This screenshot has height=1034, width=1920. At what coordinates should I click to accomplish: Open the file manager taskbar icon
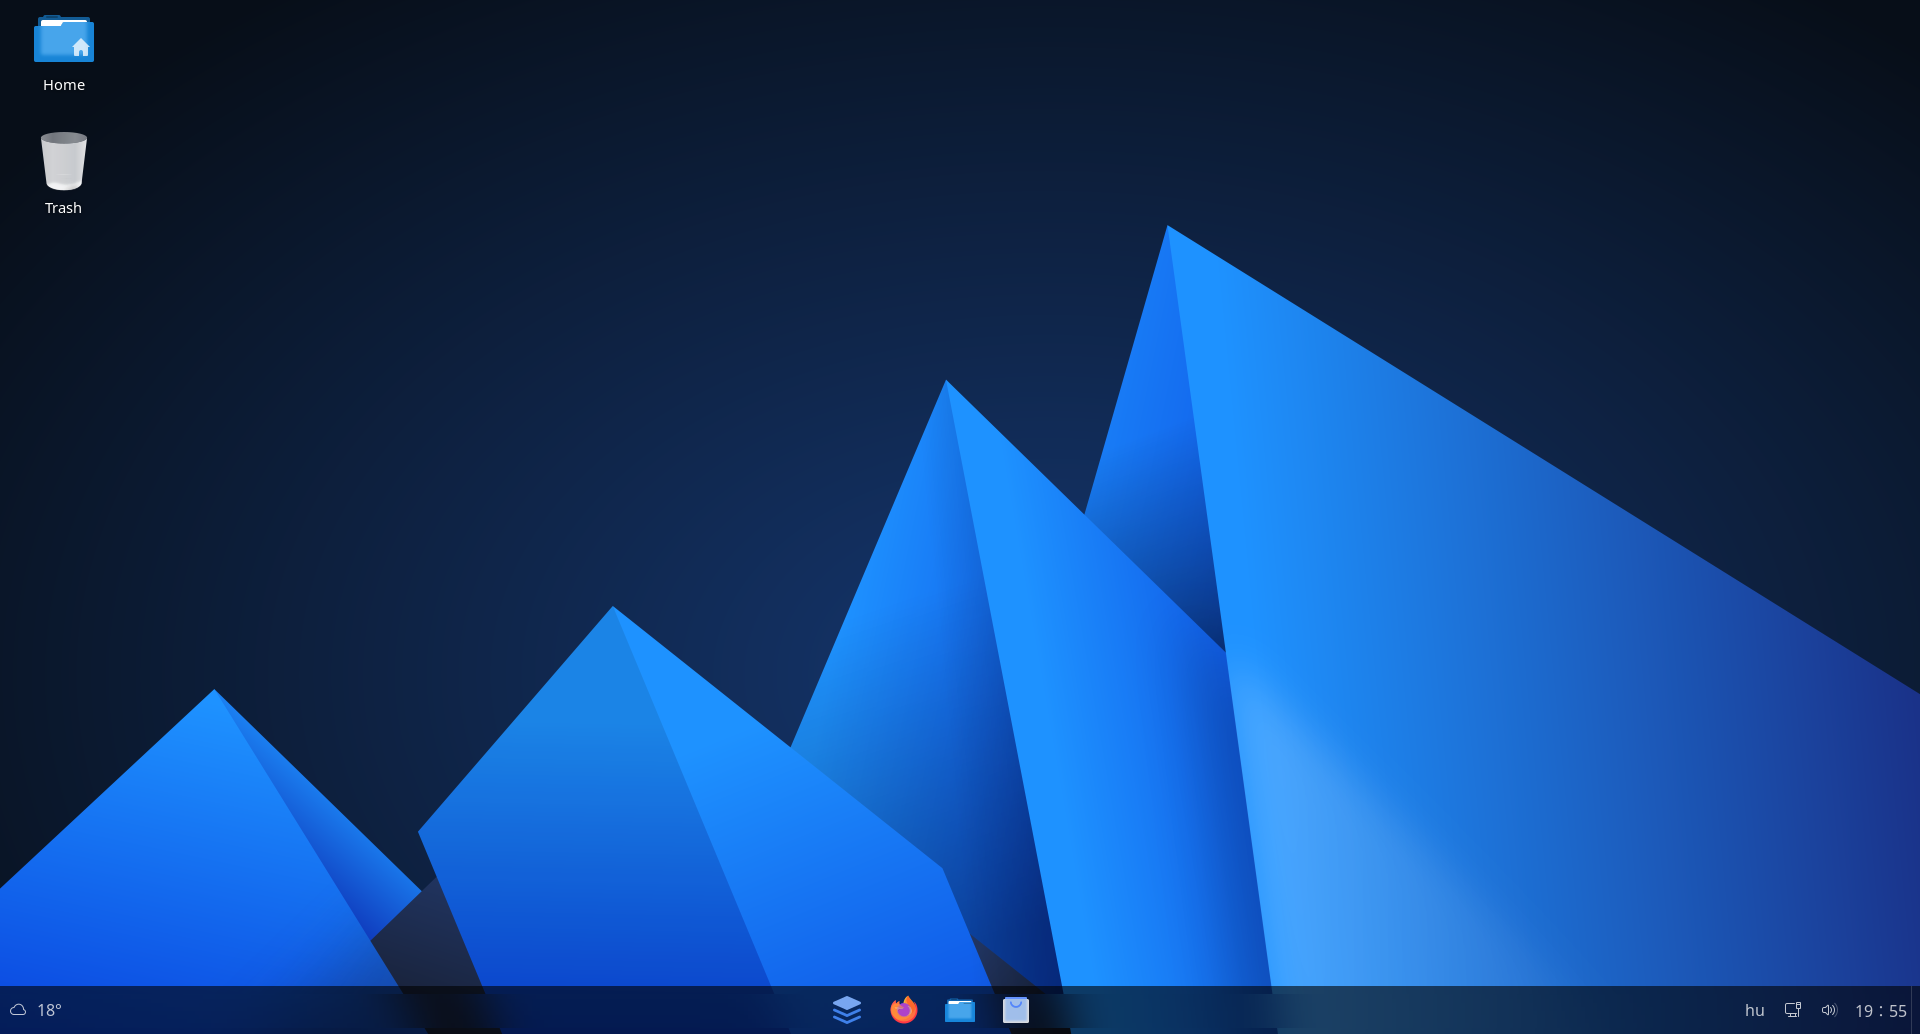click(960, 1010)
